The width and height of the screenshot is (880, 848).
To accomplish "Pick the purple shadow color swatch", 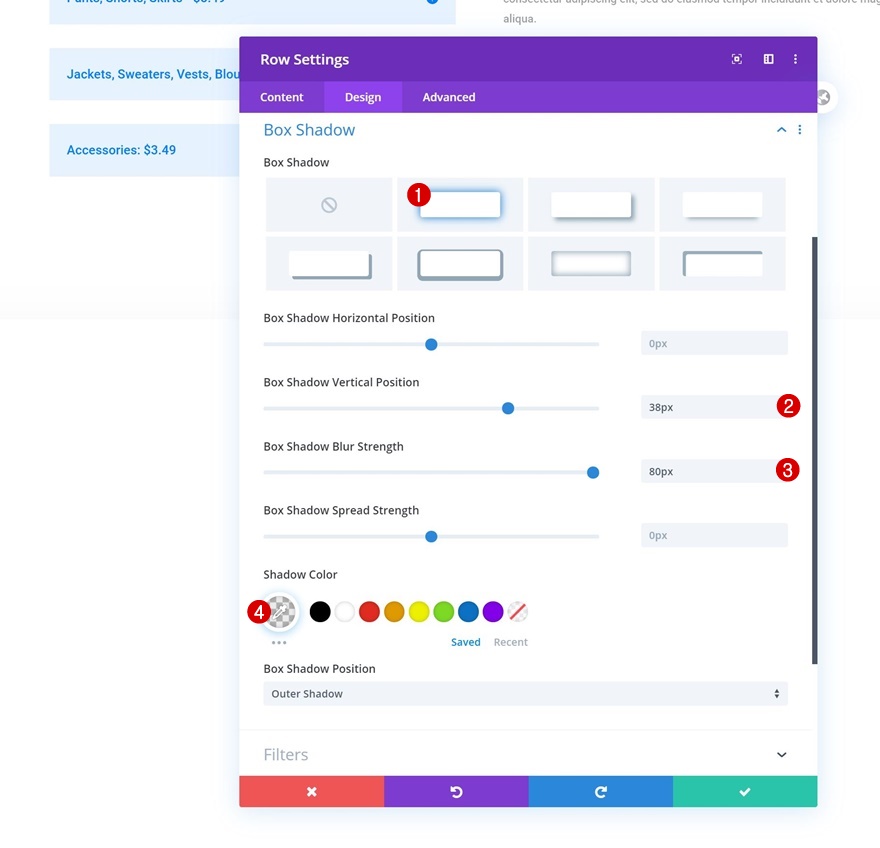I will point(493,612).
